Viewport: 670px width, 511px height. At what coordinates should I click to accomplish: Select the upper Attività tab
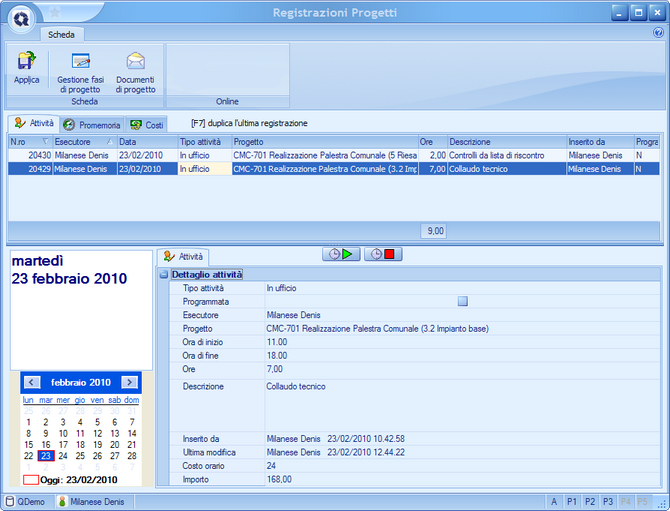35,123
